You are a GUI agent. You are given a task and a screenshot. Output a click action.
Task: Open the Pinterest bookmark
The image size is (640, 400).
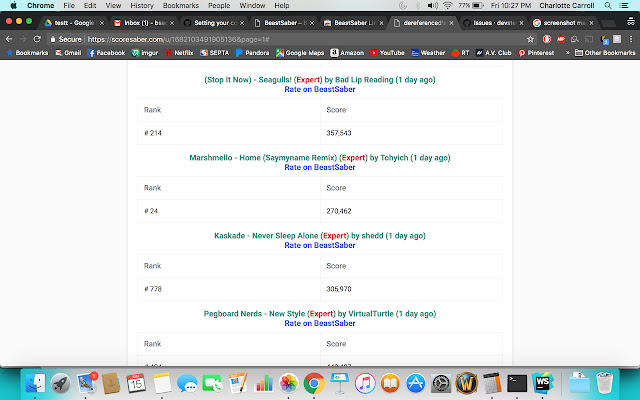click(536, 53)
